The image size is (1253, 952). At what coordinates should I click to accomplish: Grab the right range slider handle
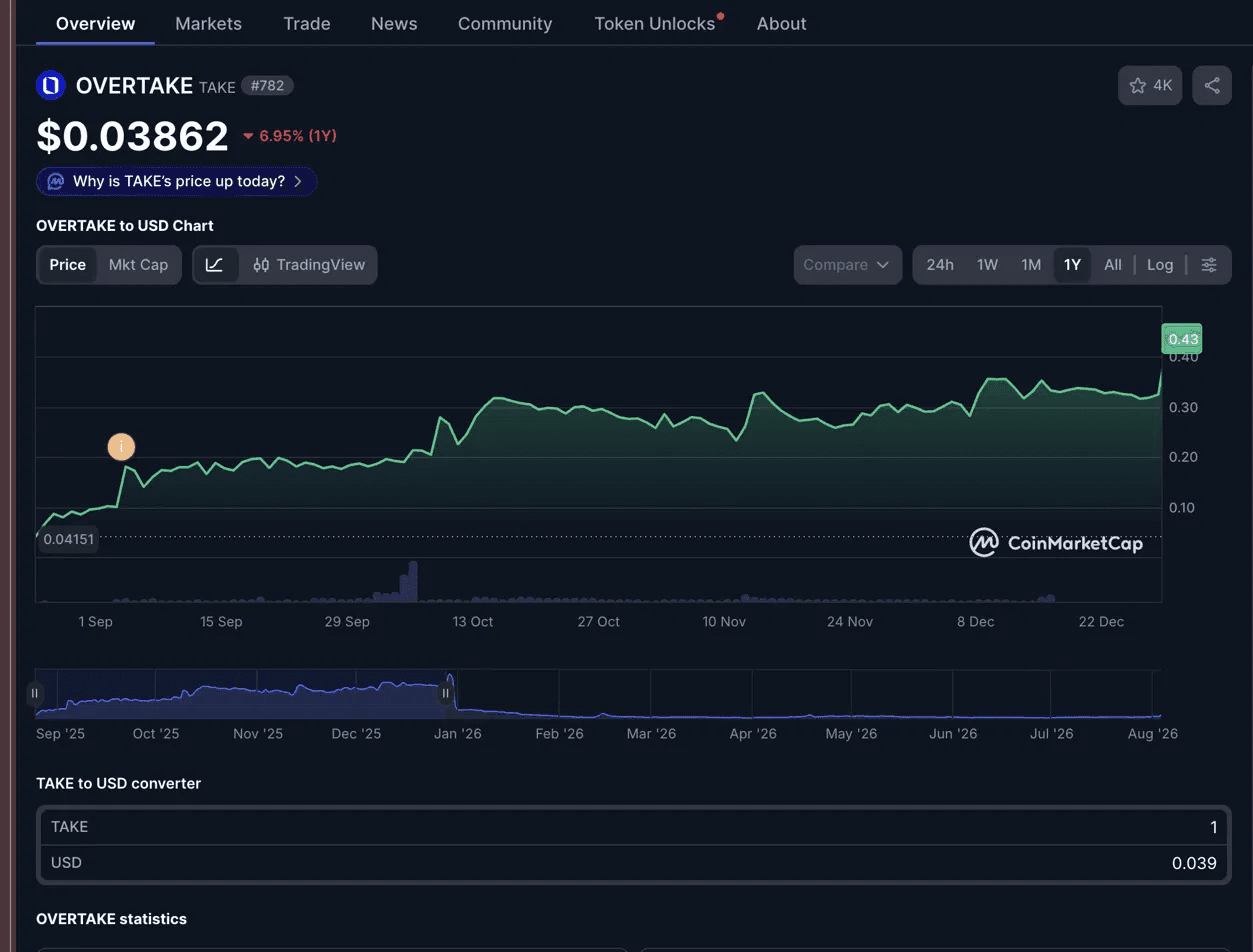[446, 693]
